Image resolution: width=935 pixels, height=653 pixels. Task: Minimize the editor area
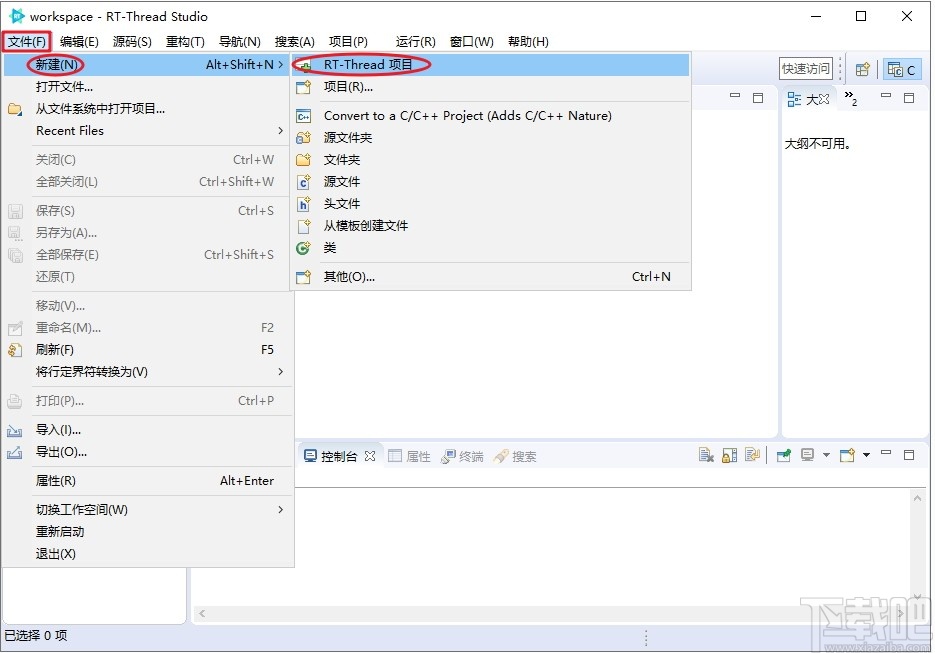(x=735, y=96)
